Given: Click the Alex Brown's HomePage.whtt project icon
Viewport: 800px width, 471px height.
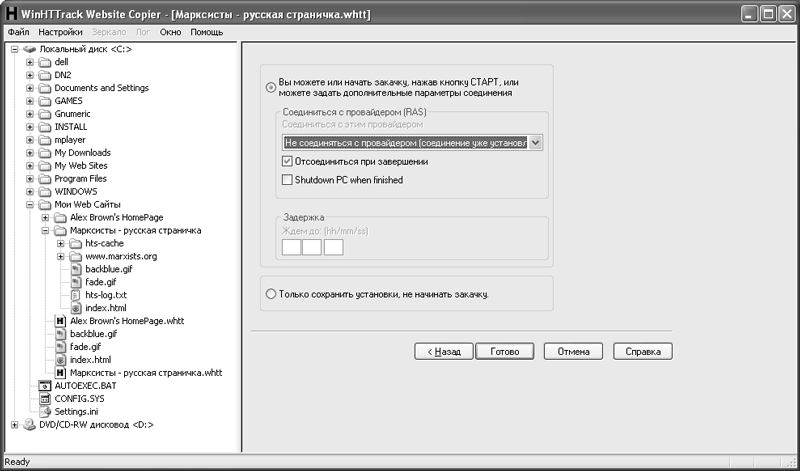Looking at the screenshot, I should tap(61, 321).
